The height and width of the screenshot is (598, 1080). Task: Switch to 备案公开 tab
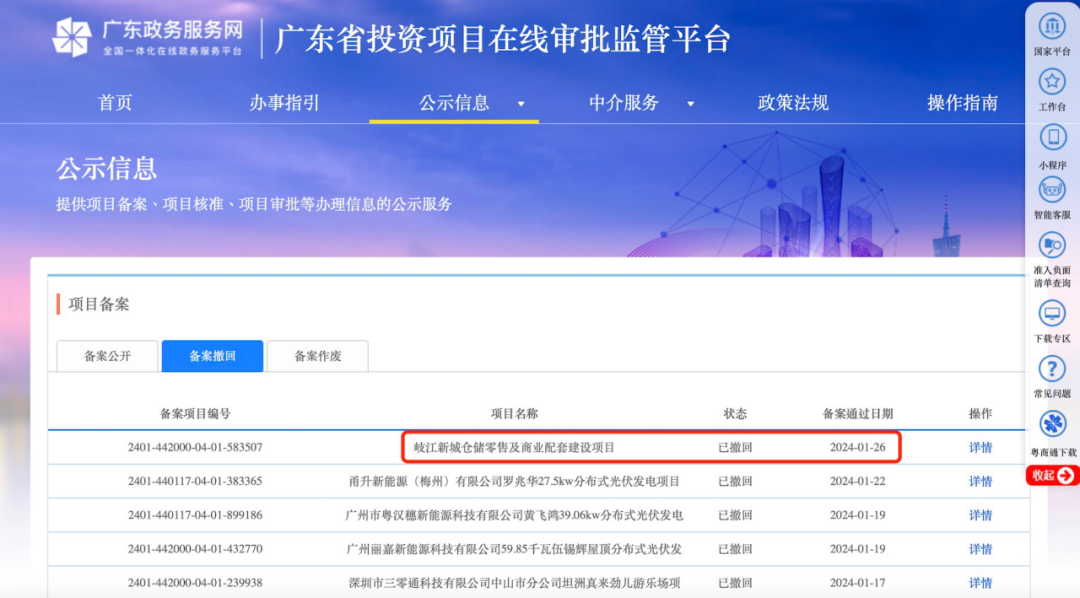pyautogui.click(x=107, y=356)
